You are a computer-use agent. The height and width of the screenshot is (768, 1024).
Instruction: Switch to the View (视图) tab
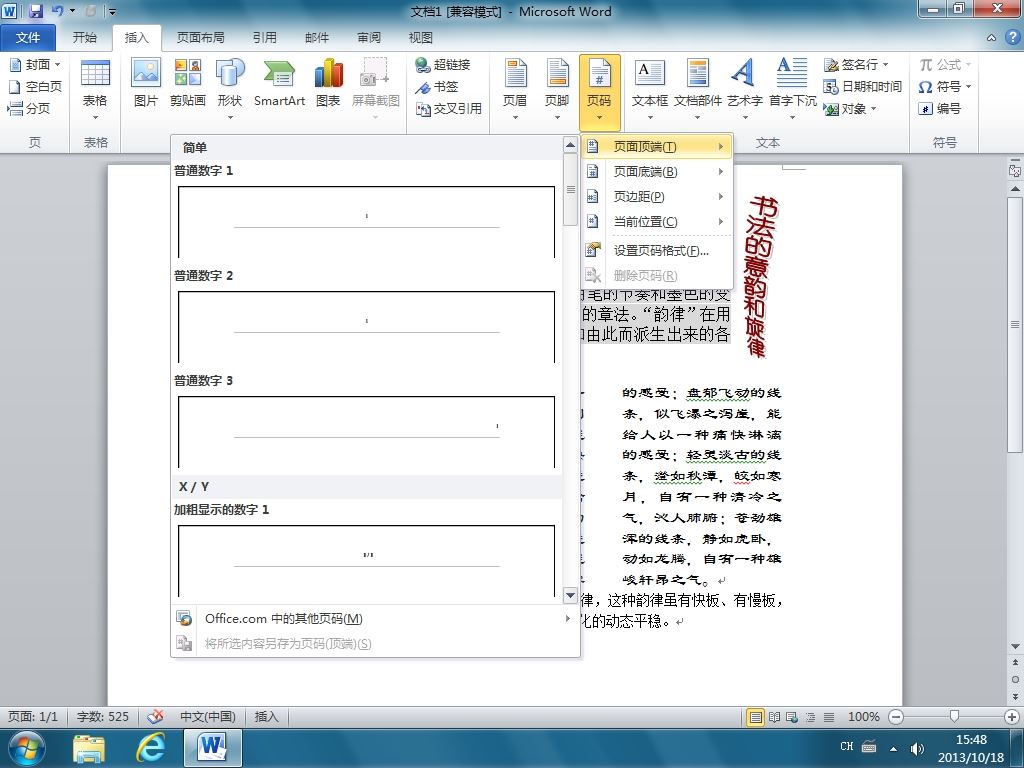click(421, 38)
